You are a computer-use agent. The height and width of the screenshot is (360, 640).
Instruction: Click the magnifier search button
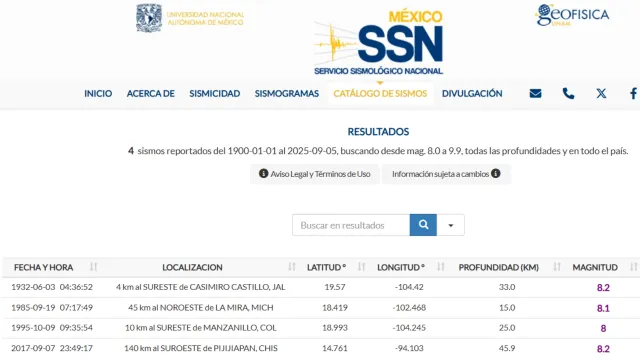click(423, 225)
